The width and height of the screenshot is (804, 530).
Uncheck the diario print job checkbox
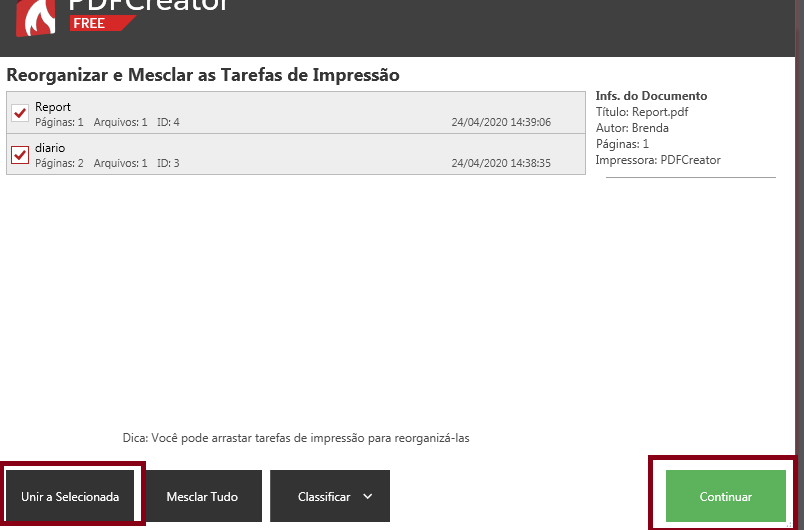point(20,154)
